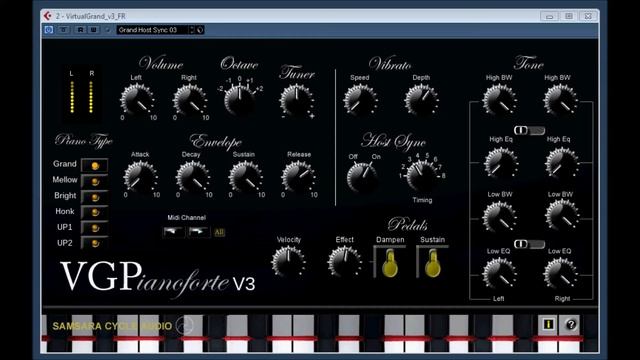This screenshot has width=640, height=360.
Task: Select the Grand piano type button
Action: coord(95,165)
